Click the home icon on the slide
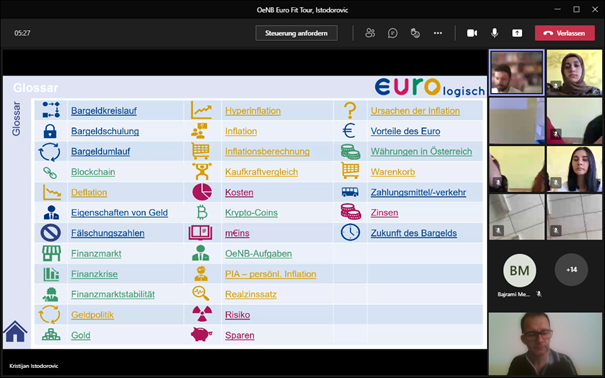The image size is (605, 378). [15, 331]
